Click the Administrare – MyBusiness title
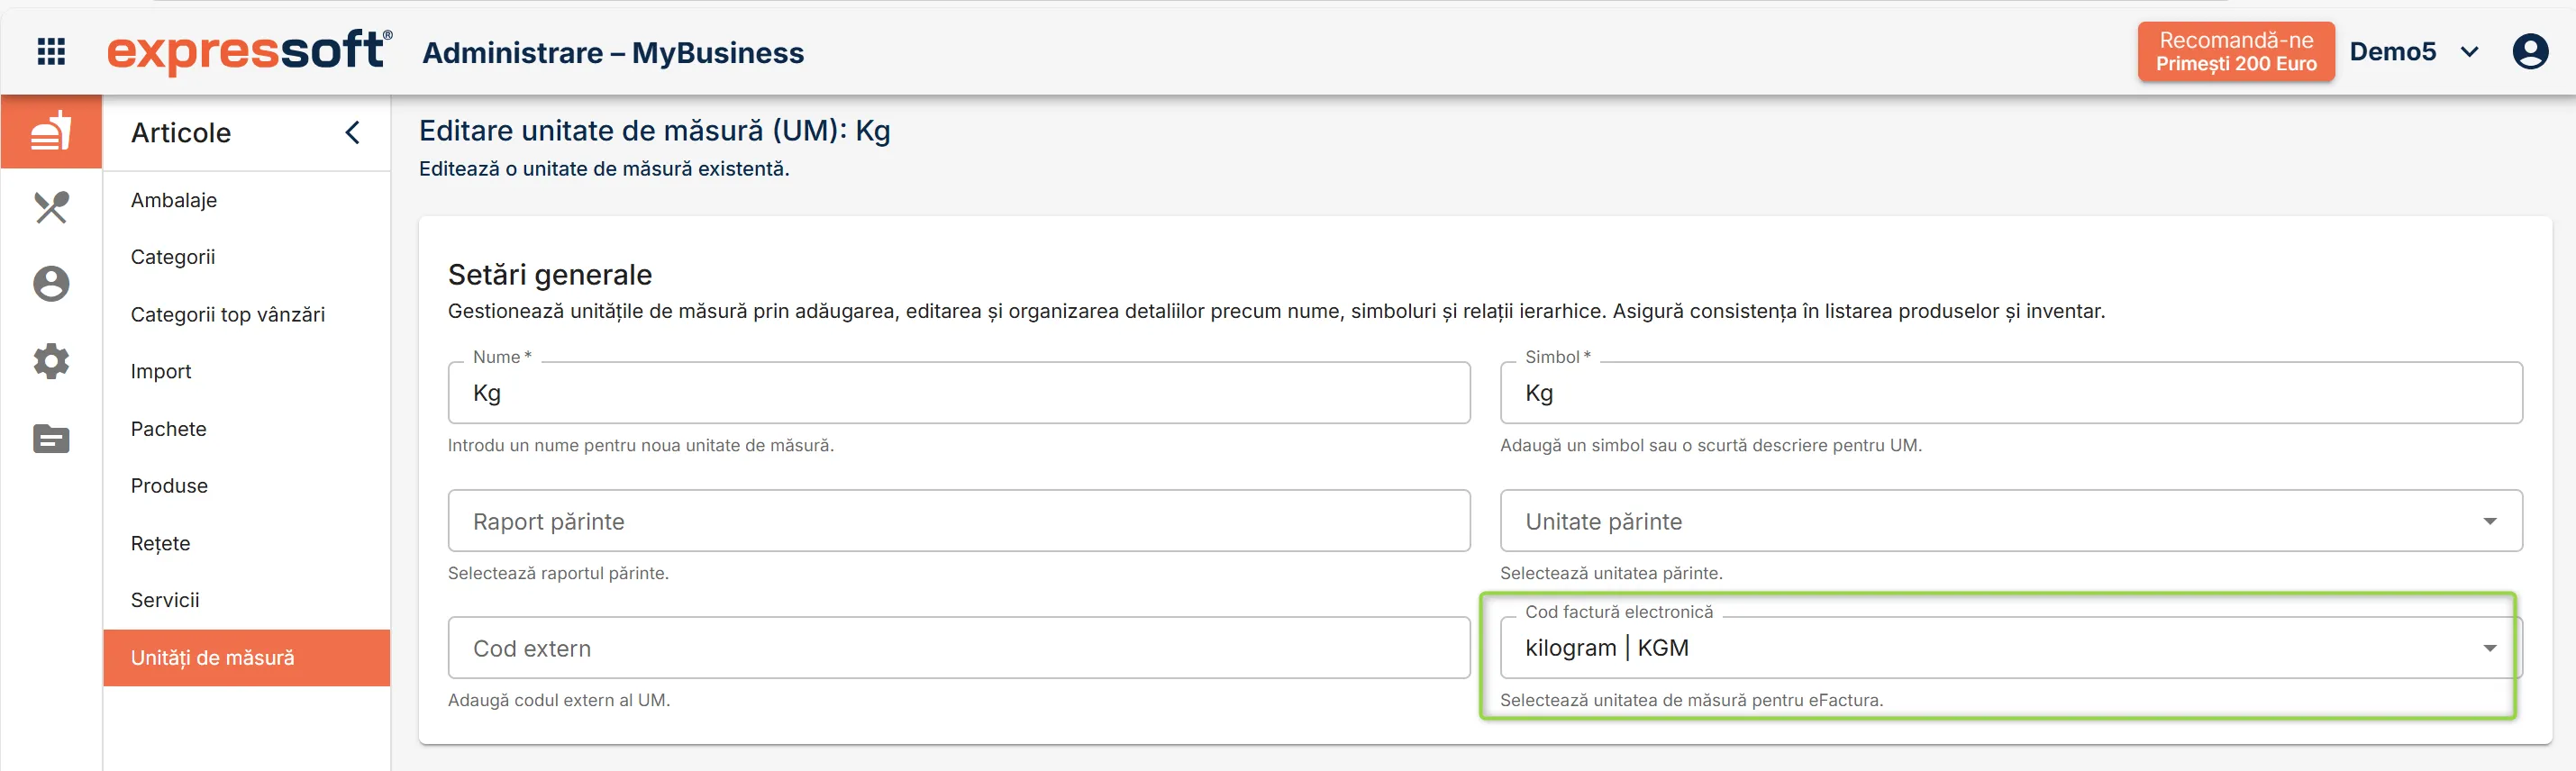This screenshot has height=771, width=2576. [613, 53]
